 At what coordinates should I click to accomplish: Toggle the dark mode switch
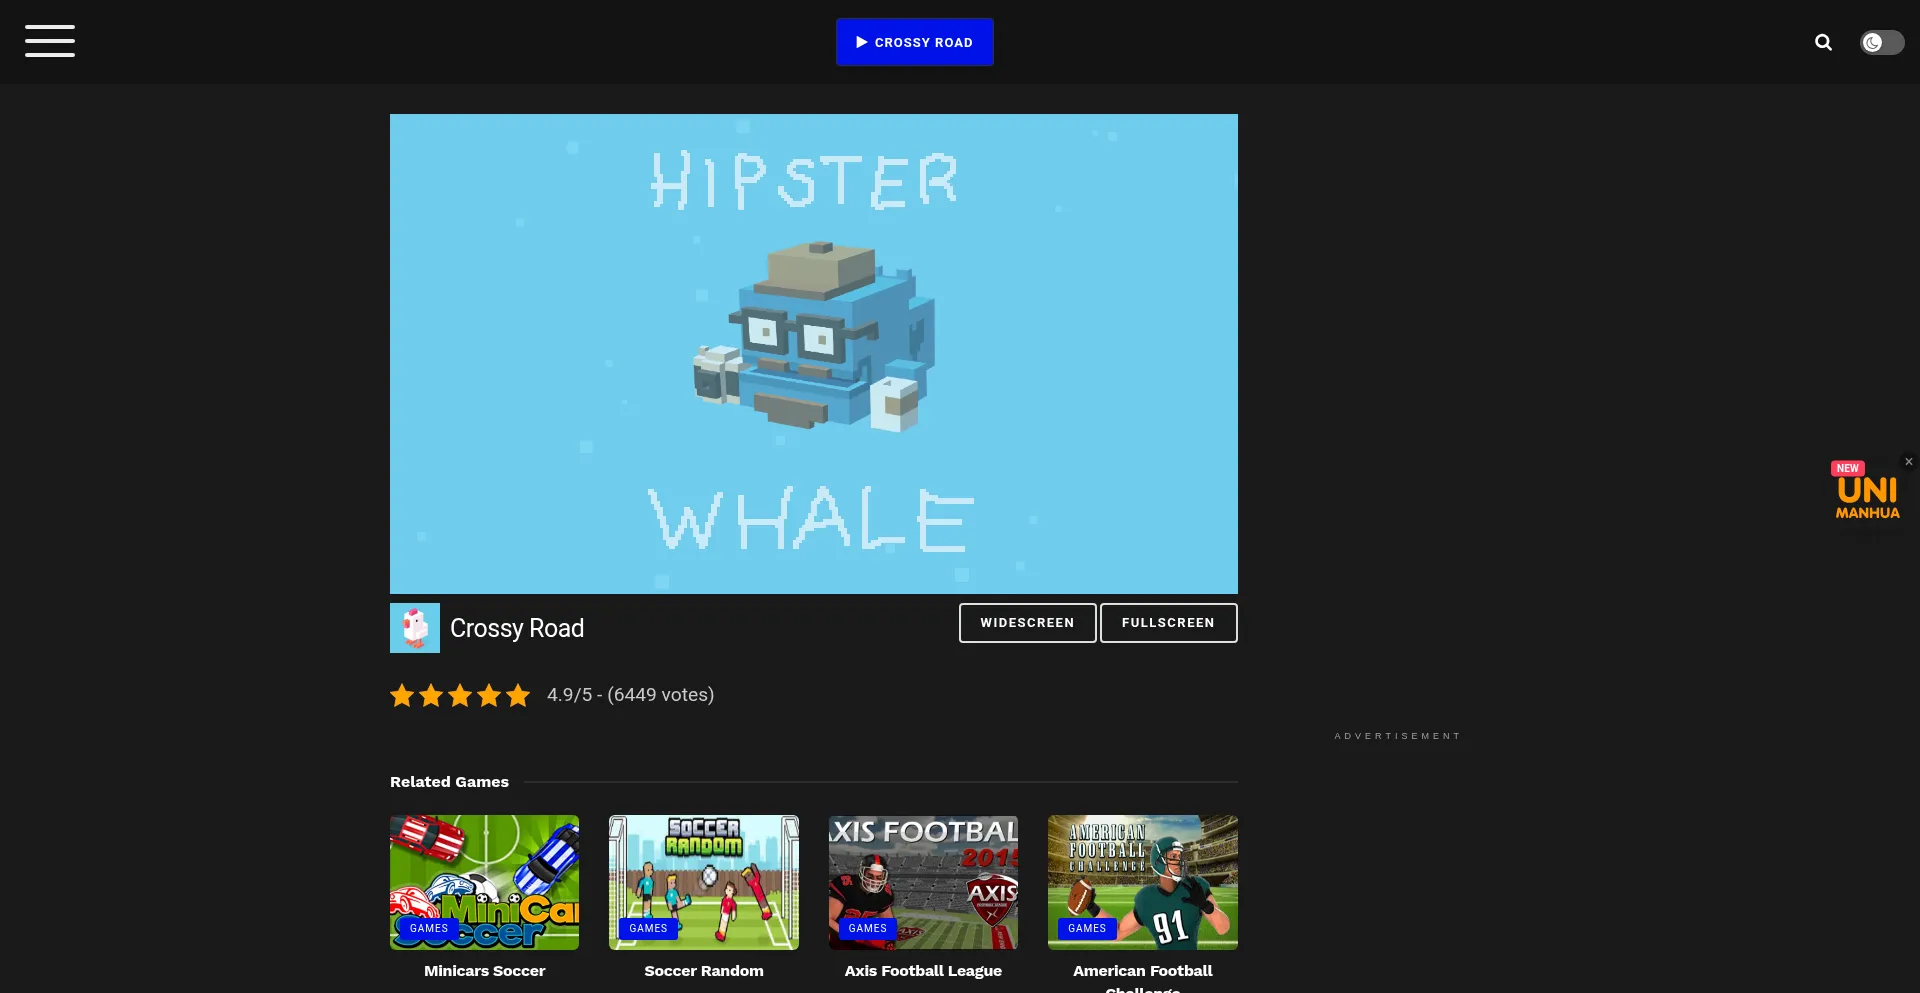(1881, 42)
